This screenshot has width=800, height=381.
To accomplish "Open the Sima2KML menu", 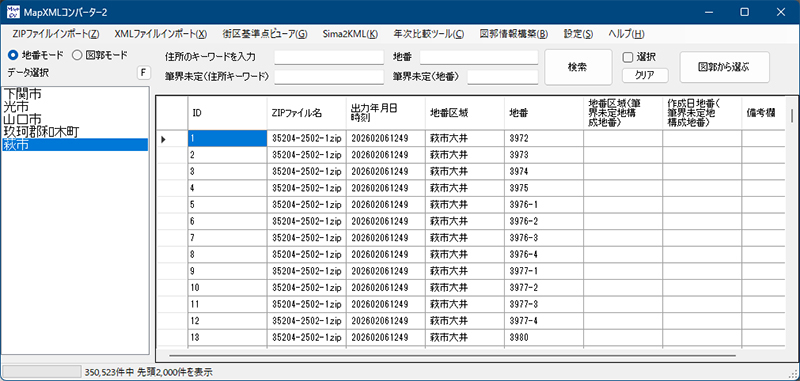I will coord(350,34).
